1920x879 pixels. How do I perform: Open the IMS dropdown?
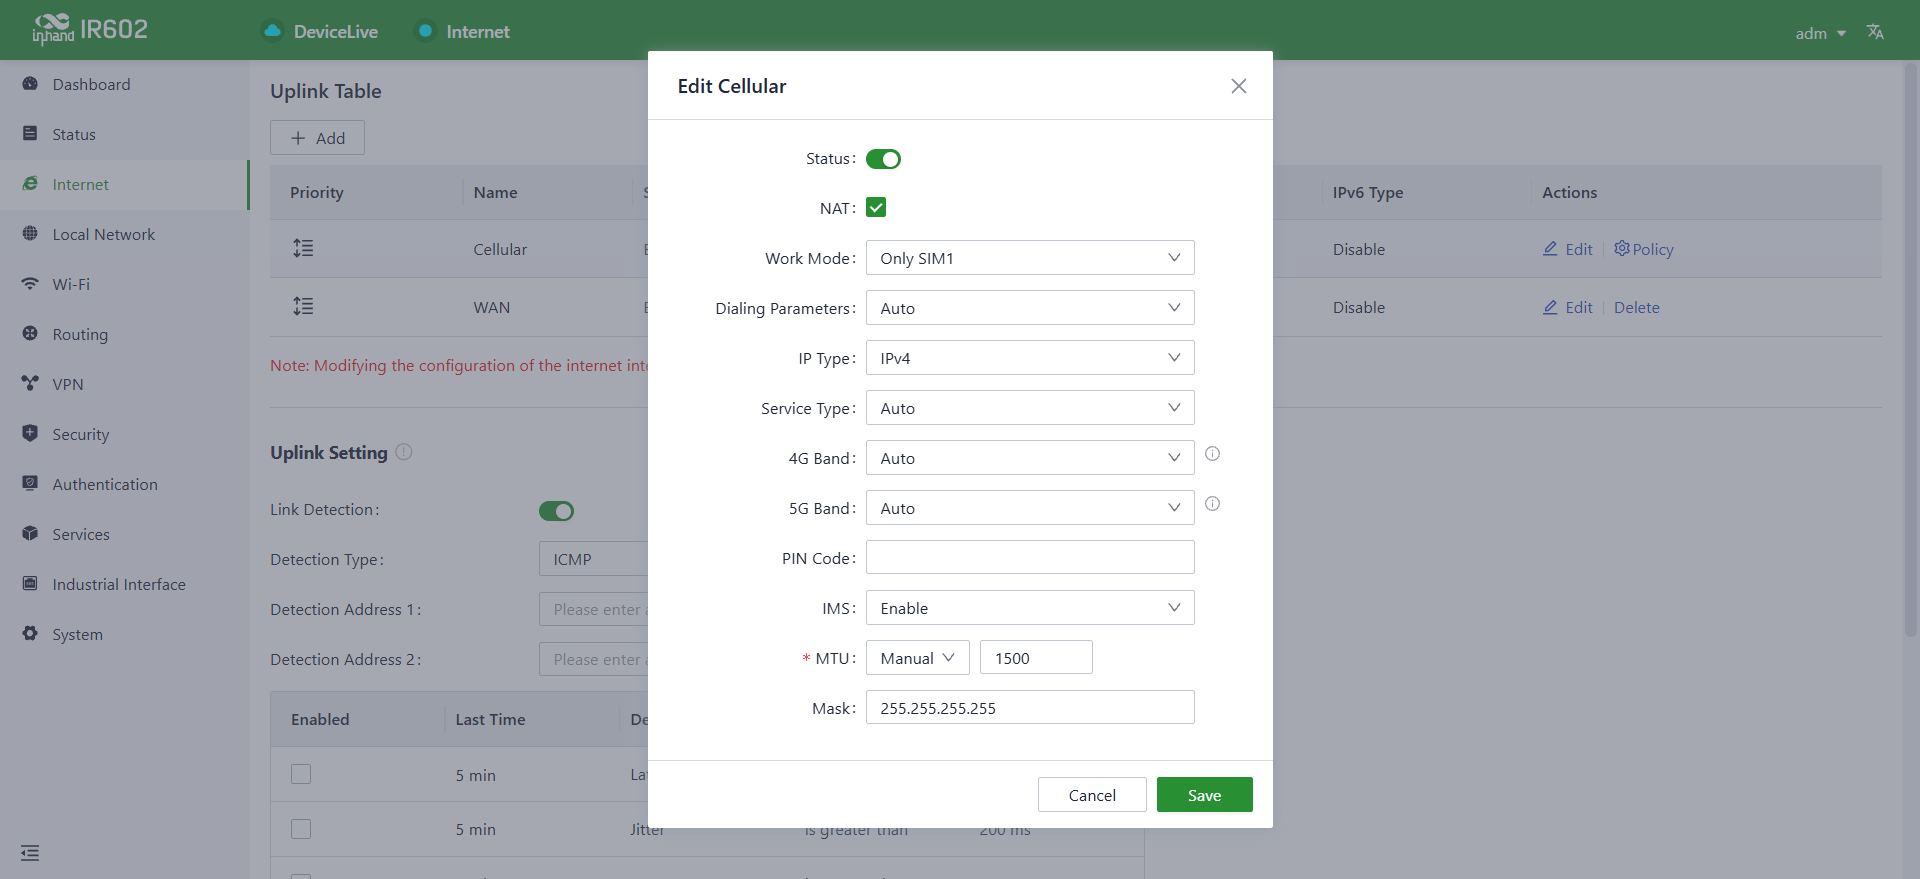point(1030,608)
